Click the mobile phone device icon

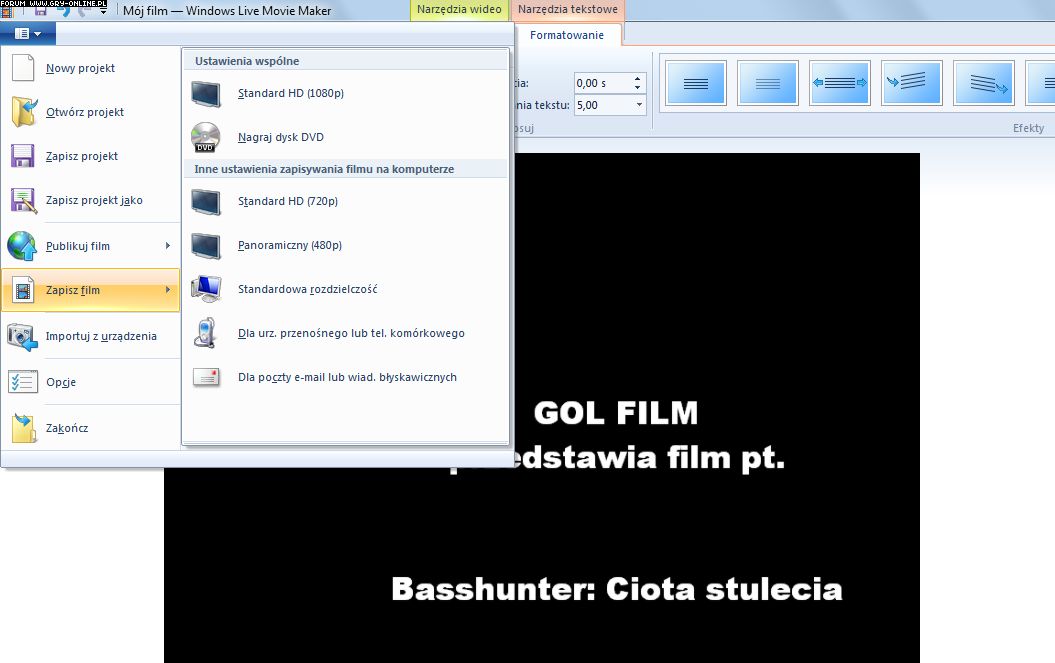[205, 333]
